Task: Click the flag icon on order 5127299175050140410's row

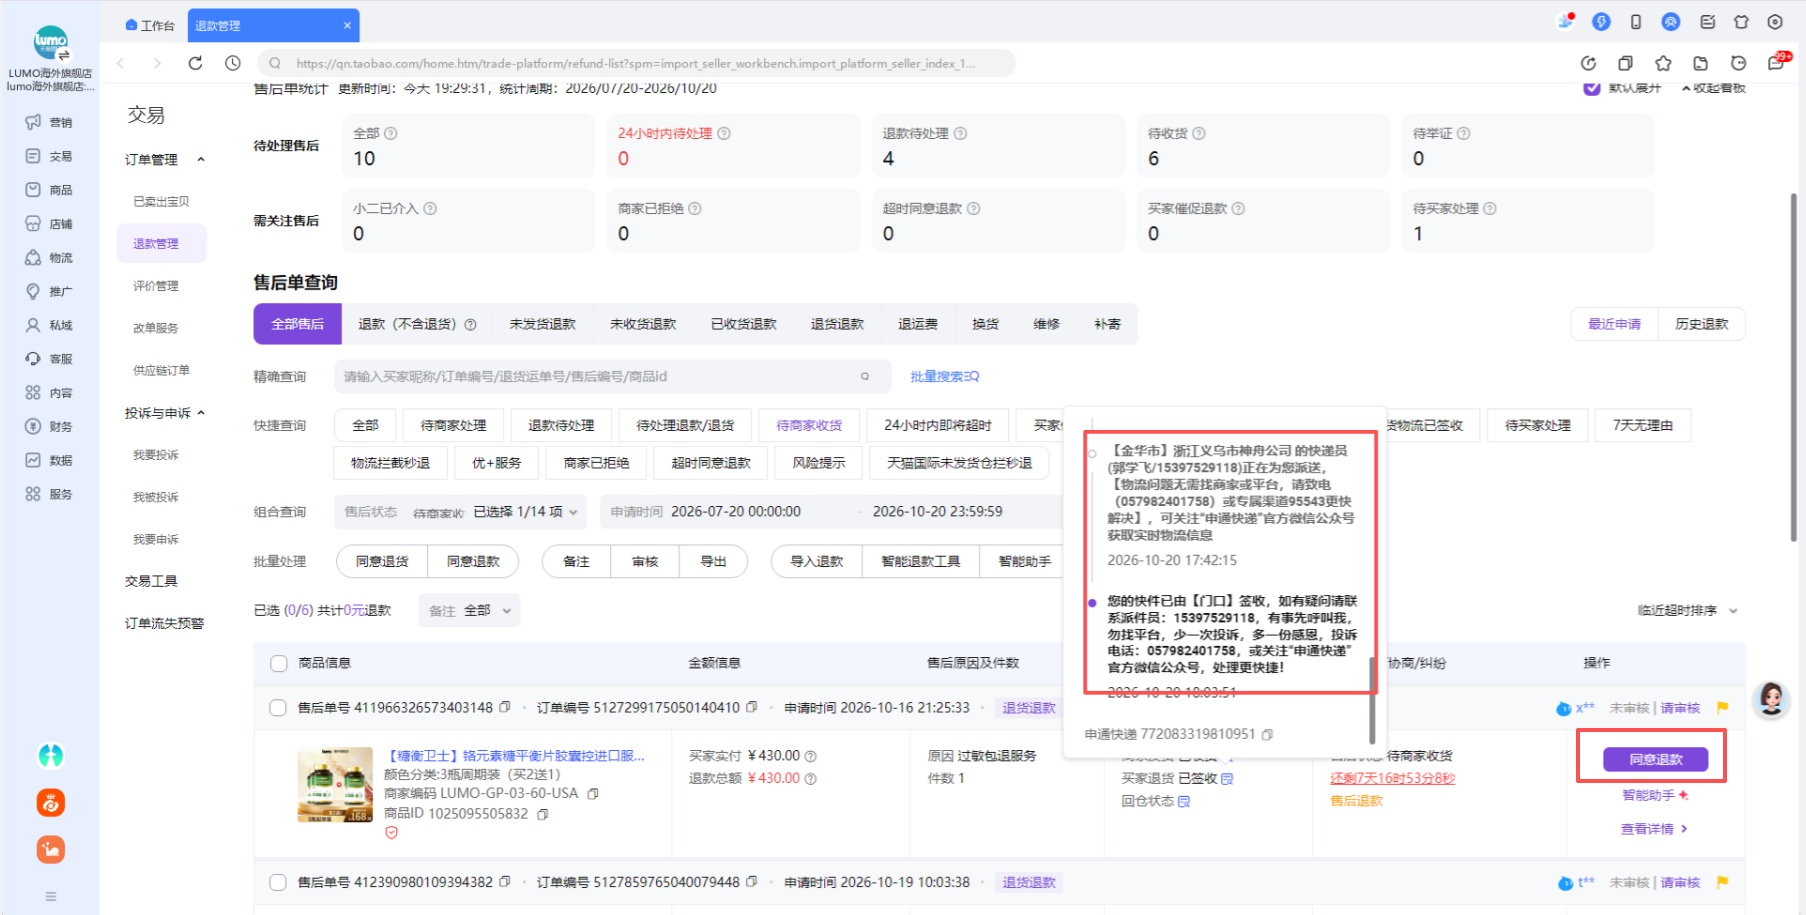Action: (1722, 707)
